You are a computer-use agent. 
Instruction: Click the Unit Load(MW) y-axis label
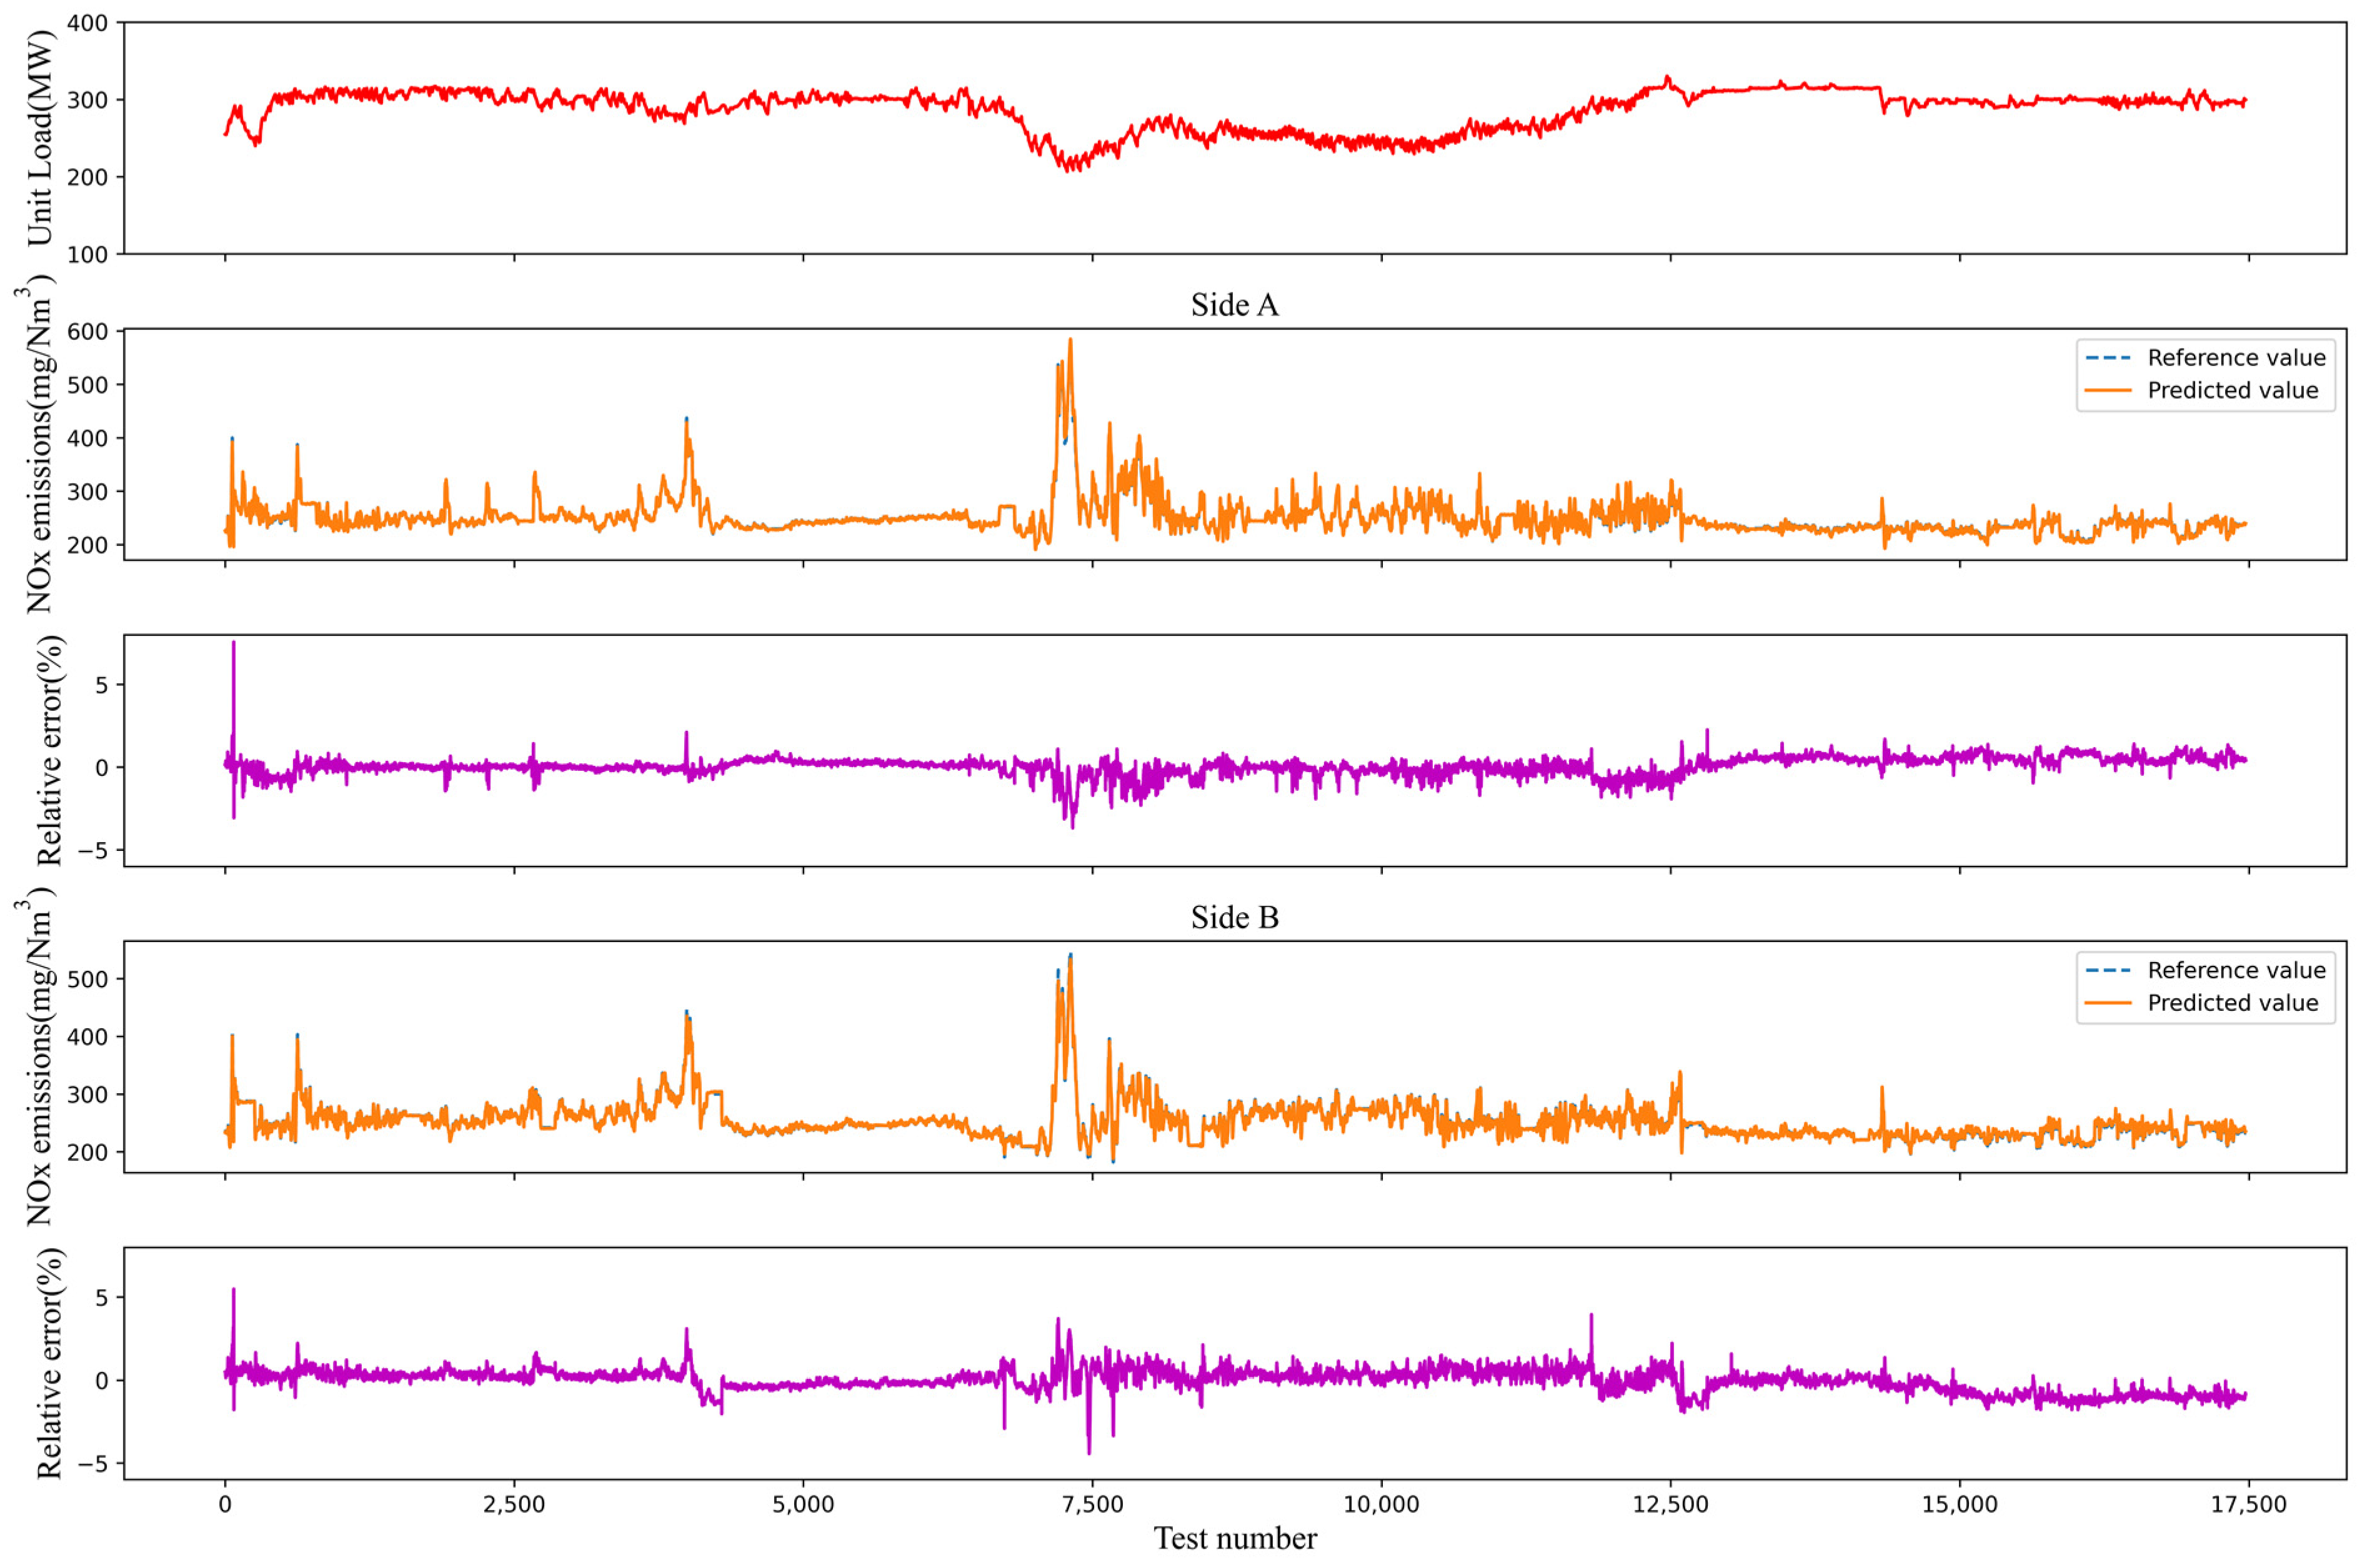(x=40, y=138)
